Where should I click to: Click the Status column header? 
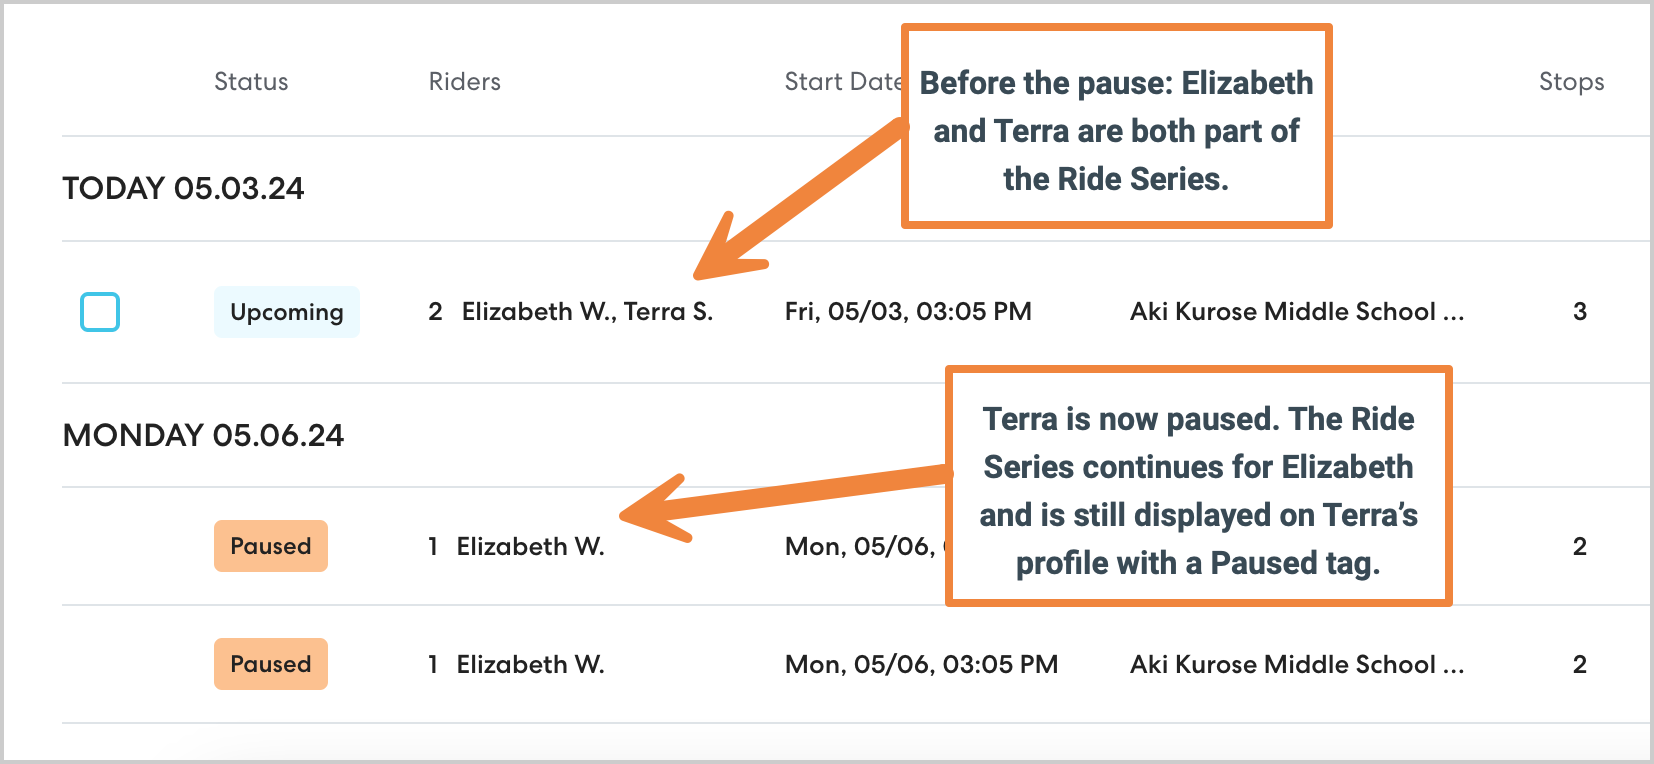251,82
